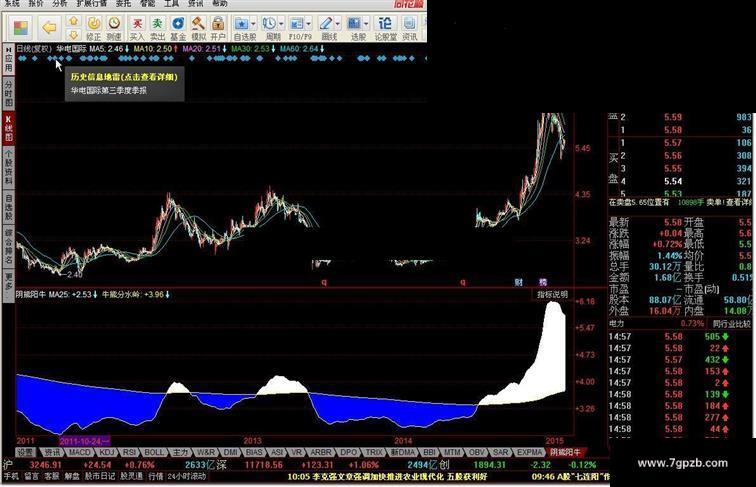Open the 论股堂 forum icon
The height and width of the screenshot is (487, 756).
(x=385, y=28)
